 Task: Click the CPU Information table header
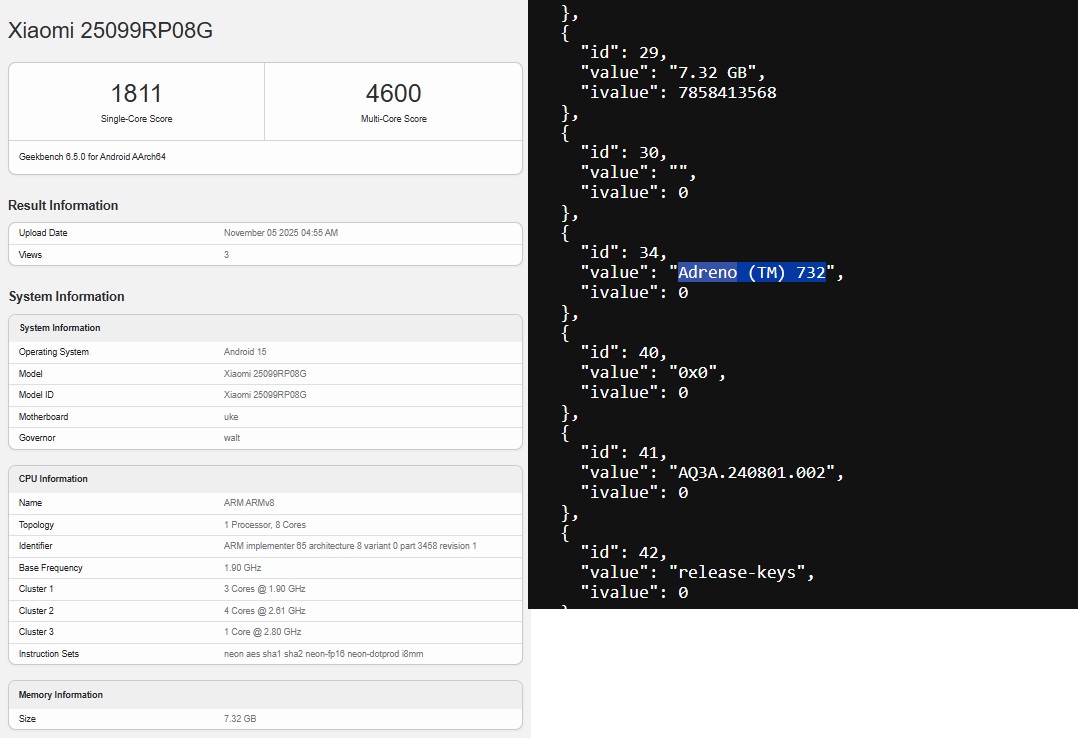tap(53, 479)
